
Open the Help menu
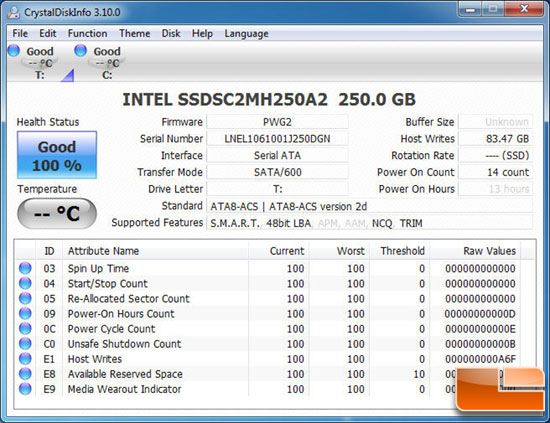(x=202, y=34)
